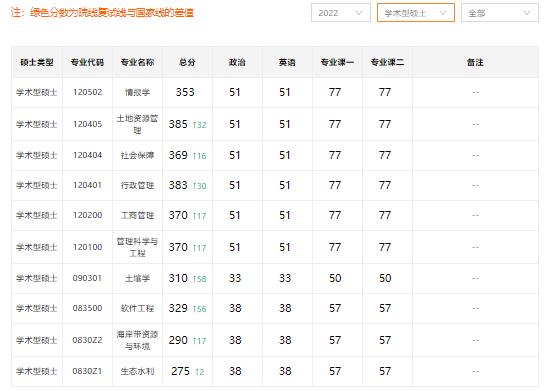
Task: Click total score 329
Action: click(x=178, y=308)
